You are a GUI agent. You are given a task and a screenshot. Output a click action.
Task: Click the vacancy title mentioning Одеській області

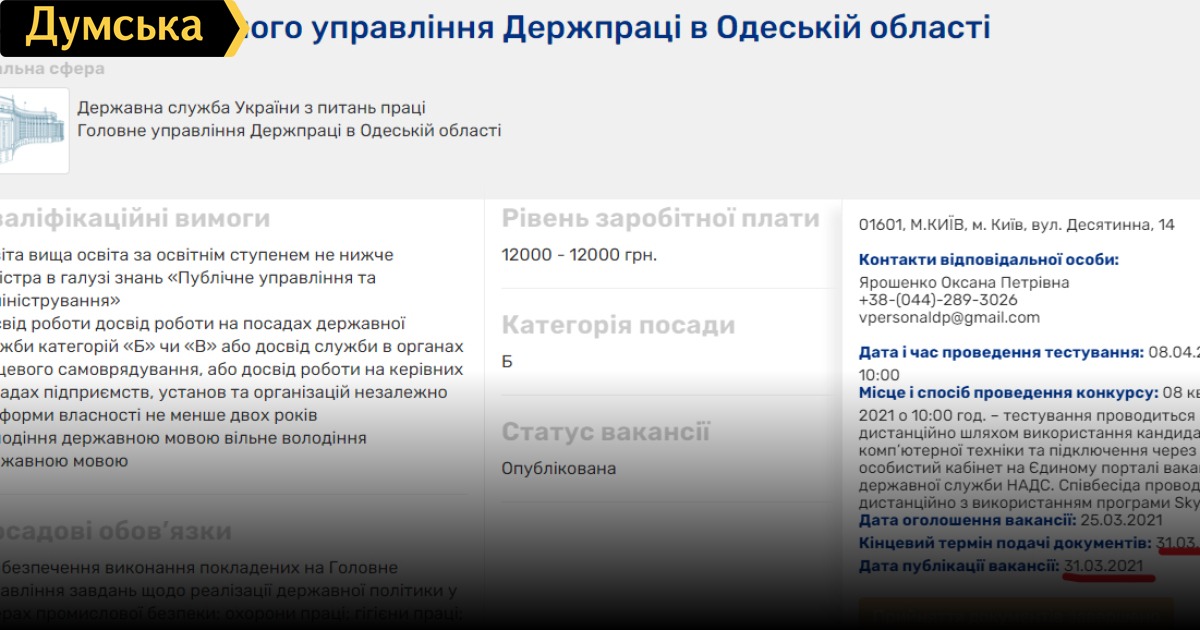click(x=620, y=27)
